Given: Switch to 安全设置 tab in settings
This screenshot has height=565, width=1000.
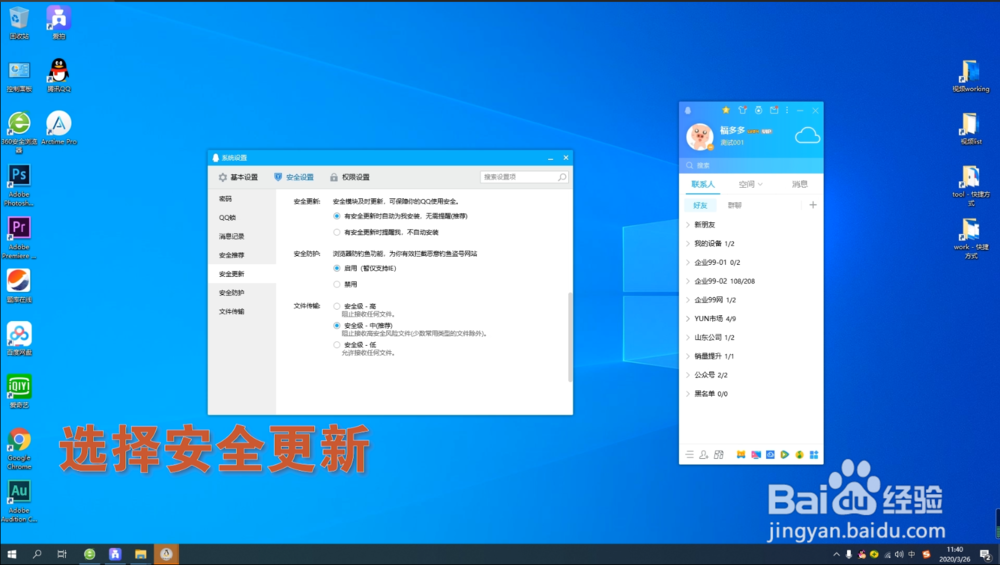Looking at the screenshot, I should click(x=294, y=177).
